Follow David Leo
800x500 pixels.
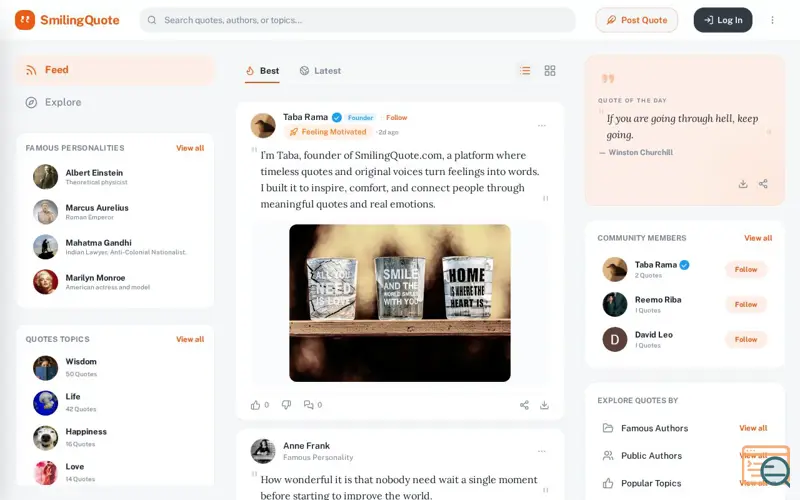coord(745,339)
